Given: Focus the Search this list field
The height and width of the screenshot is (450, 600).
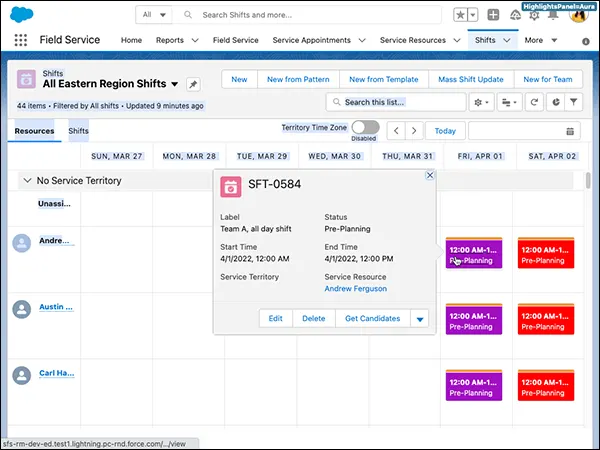Looking at the screenshot, I should 396,102.
